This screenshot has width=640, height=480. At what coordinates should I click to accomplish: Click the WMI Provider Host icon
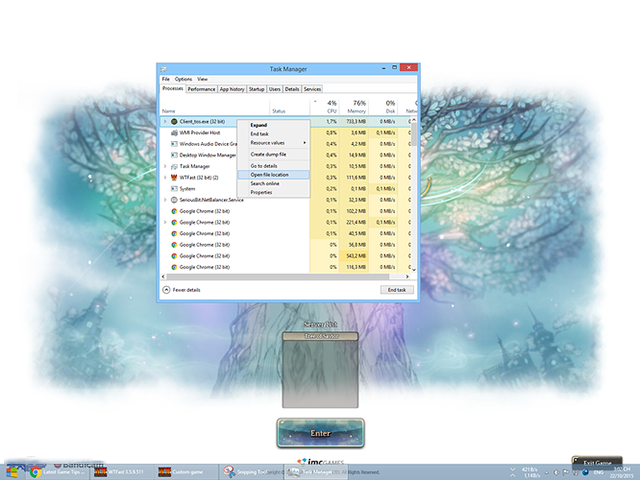point(173,132)
